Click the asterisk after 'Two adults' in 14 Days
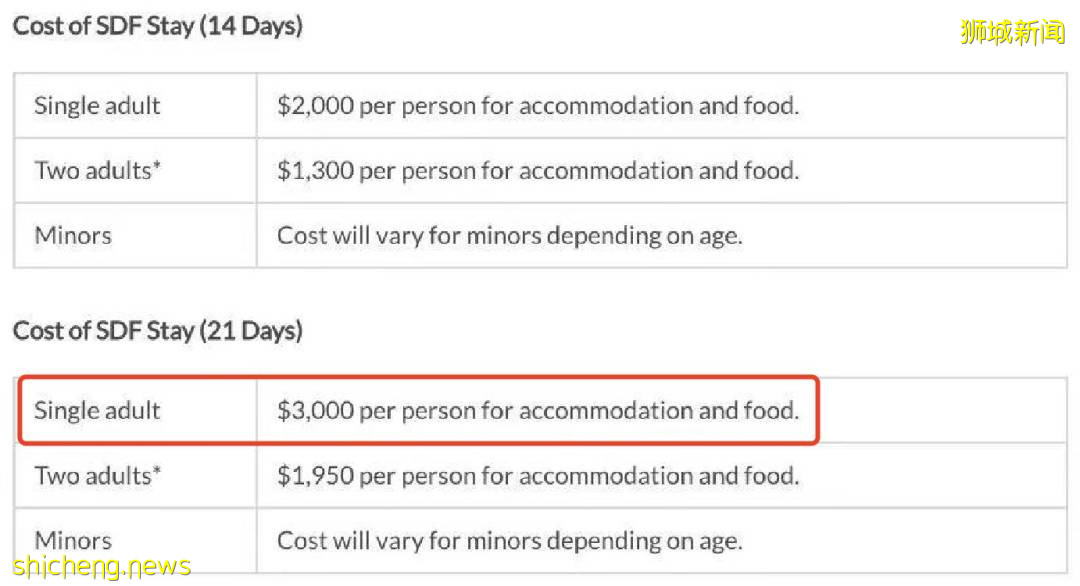Viewport: 1080px width, 586px height. 156,165
